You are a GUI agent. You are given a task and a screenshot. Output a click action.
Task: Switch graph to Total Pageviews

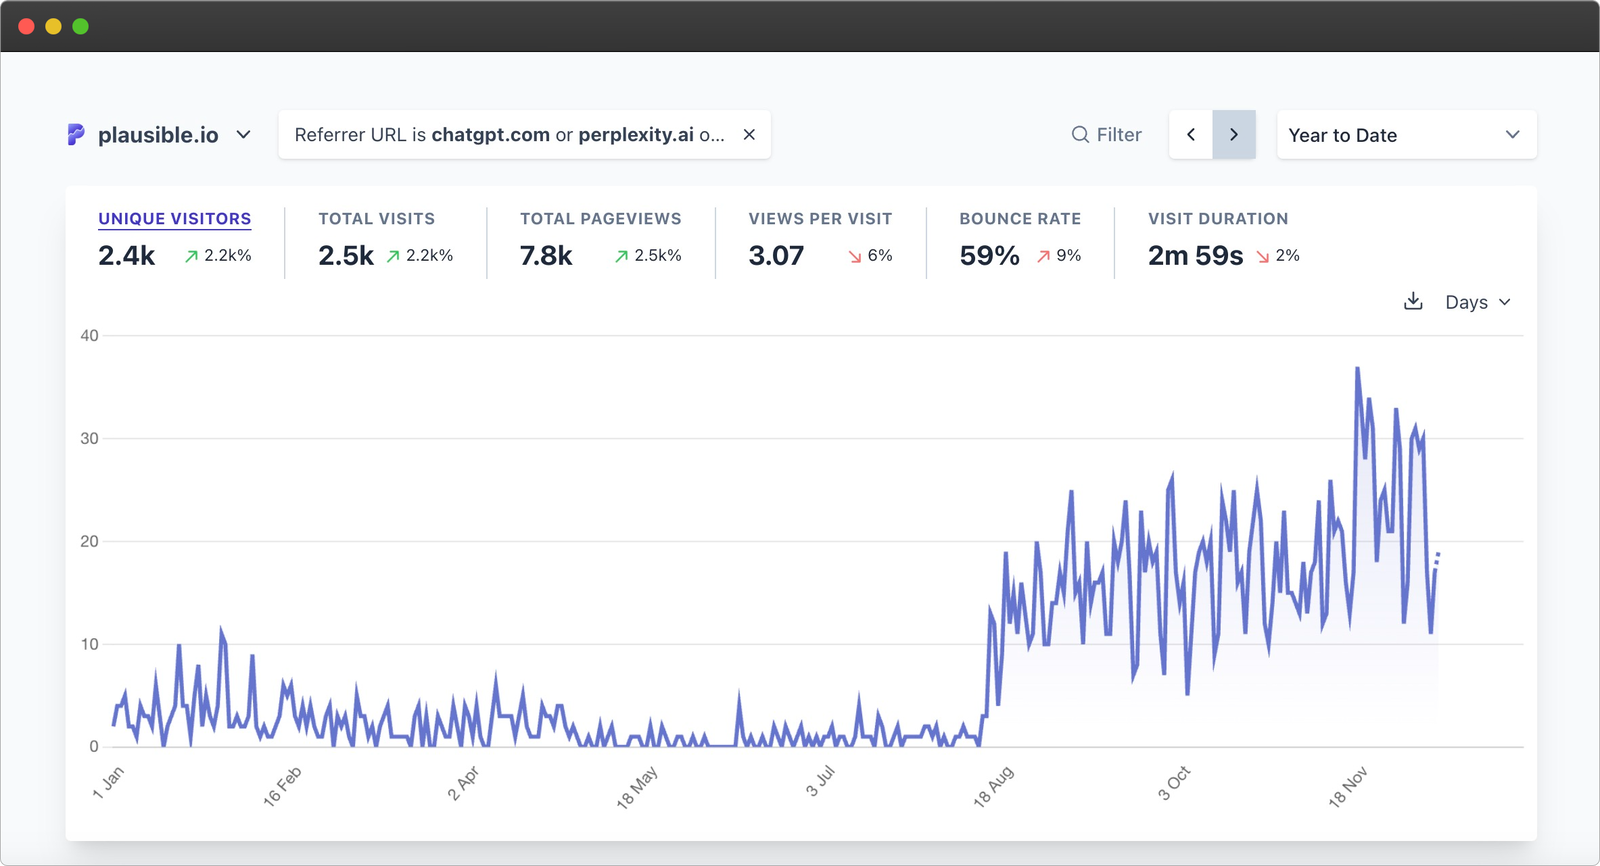tap(600, 219)
